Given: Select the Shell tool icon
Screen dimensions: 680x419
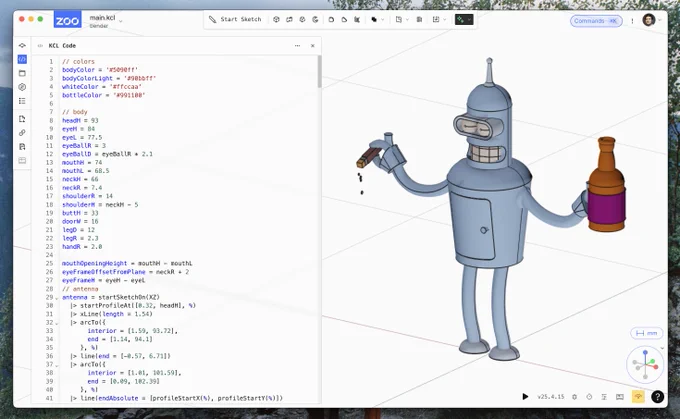Looking at the screenshot, I should pos(357,20).
